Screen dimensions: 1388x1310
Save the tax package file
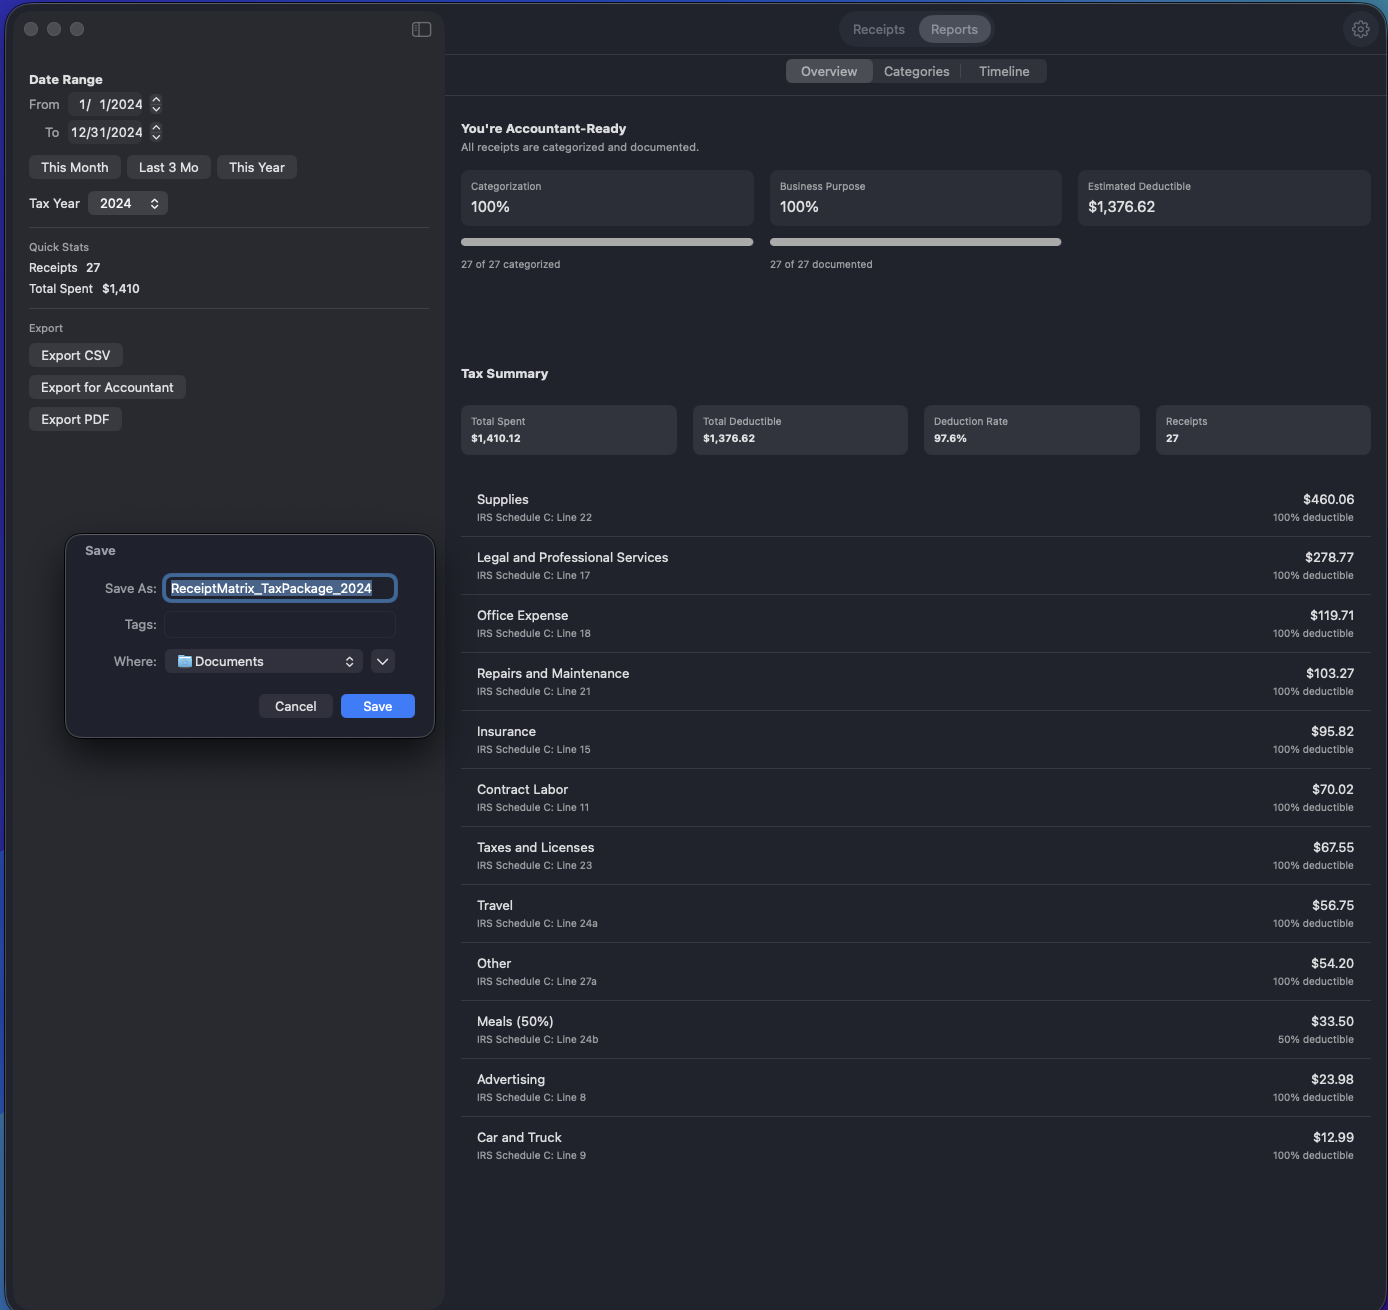[x=377, y=706]
